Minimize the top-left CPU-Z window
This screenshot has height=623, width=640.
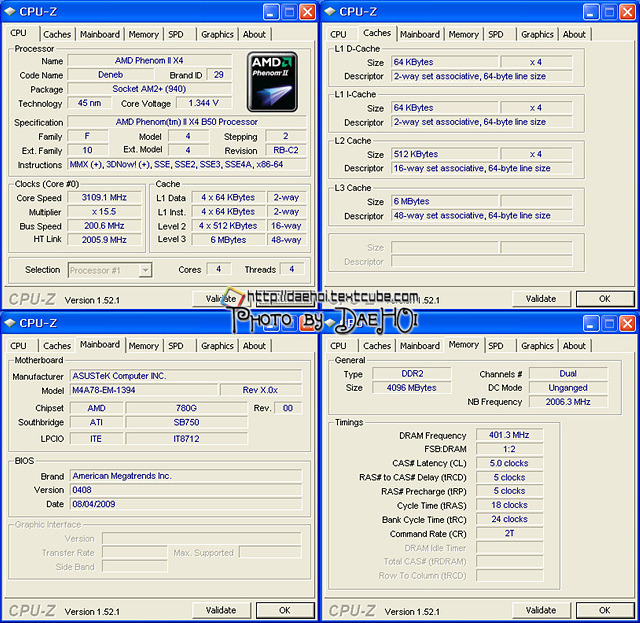pyautogui.click(x=271, y=12)
